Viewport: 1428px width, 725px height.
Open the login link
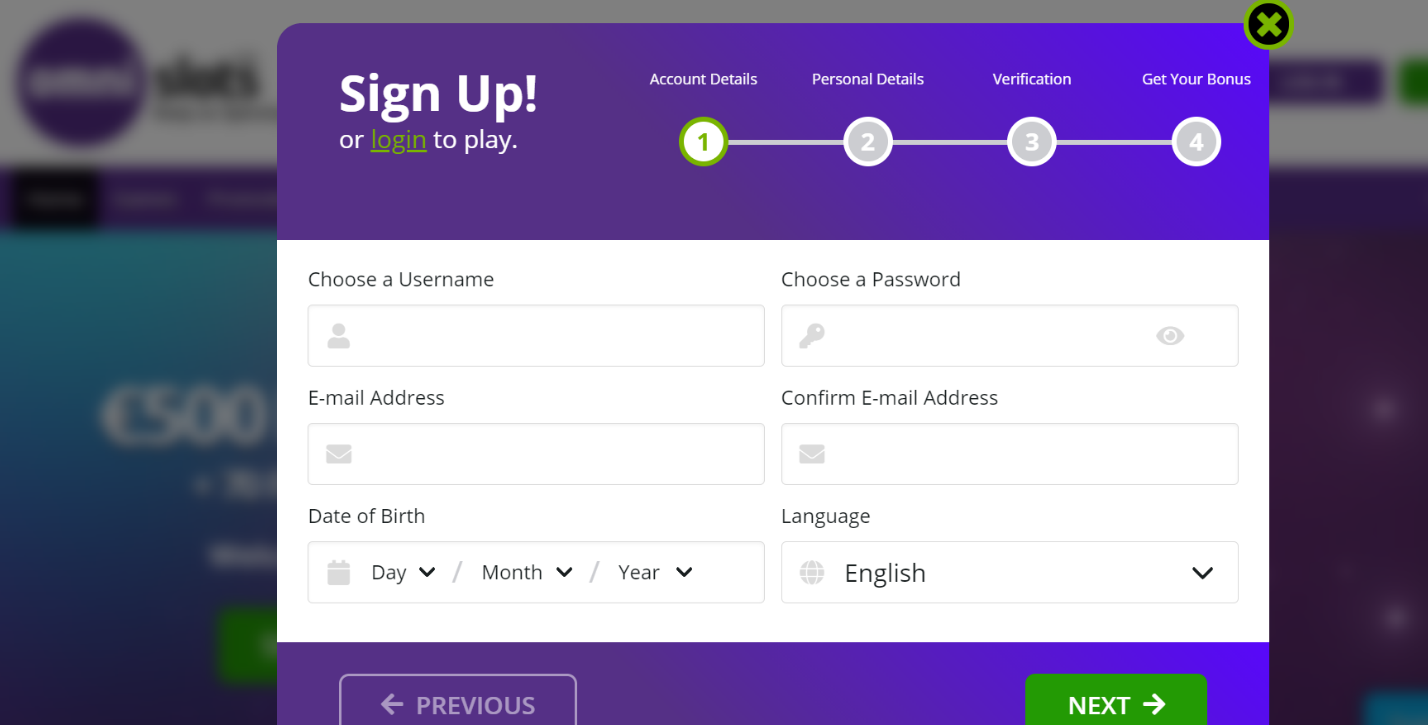399,140
